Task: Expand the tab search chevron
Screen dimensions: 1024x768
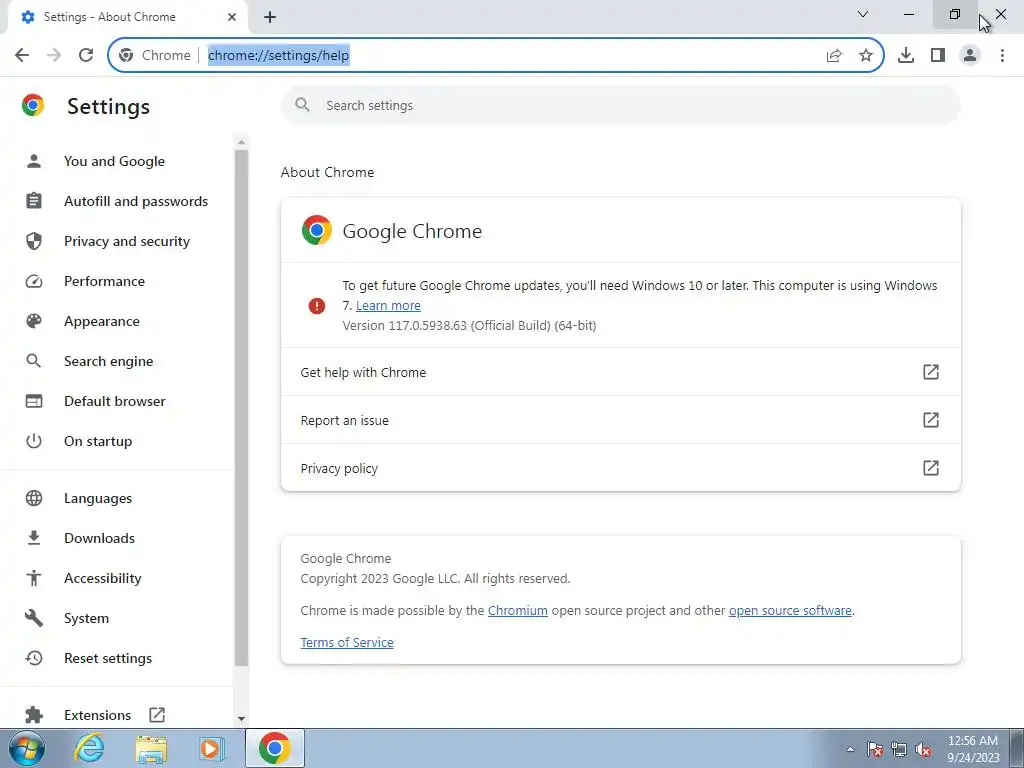Action: (863, 14)
